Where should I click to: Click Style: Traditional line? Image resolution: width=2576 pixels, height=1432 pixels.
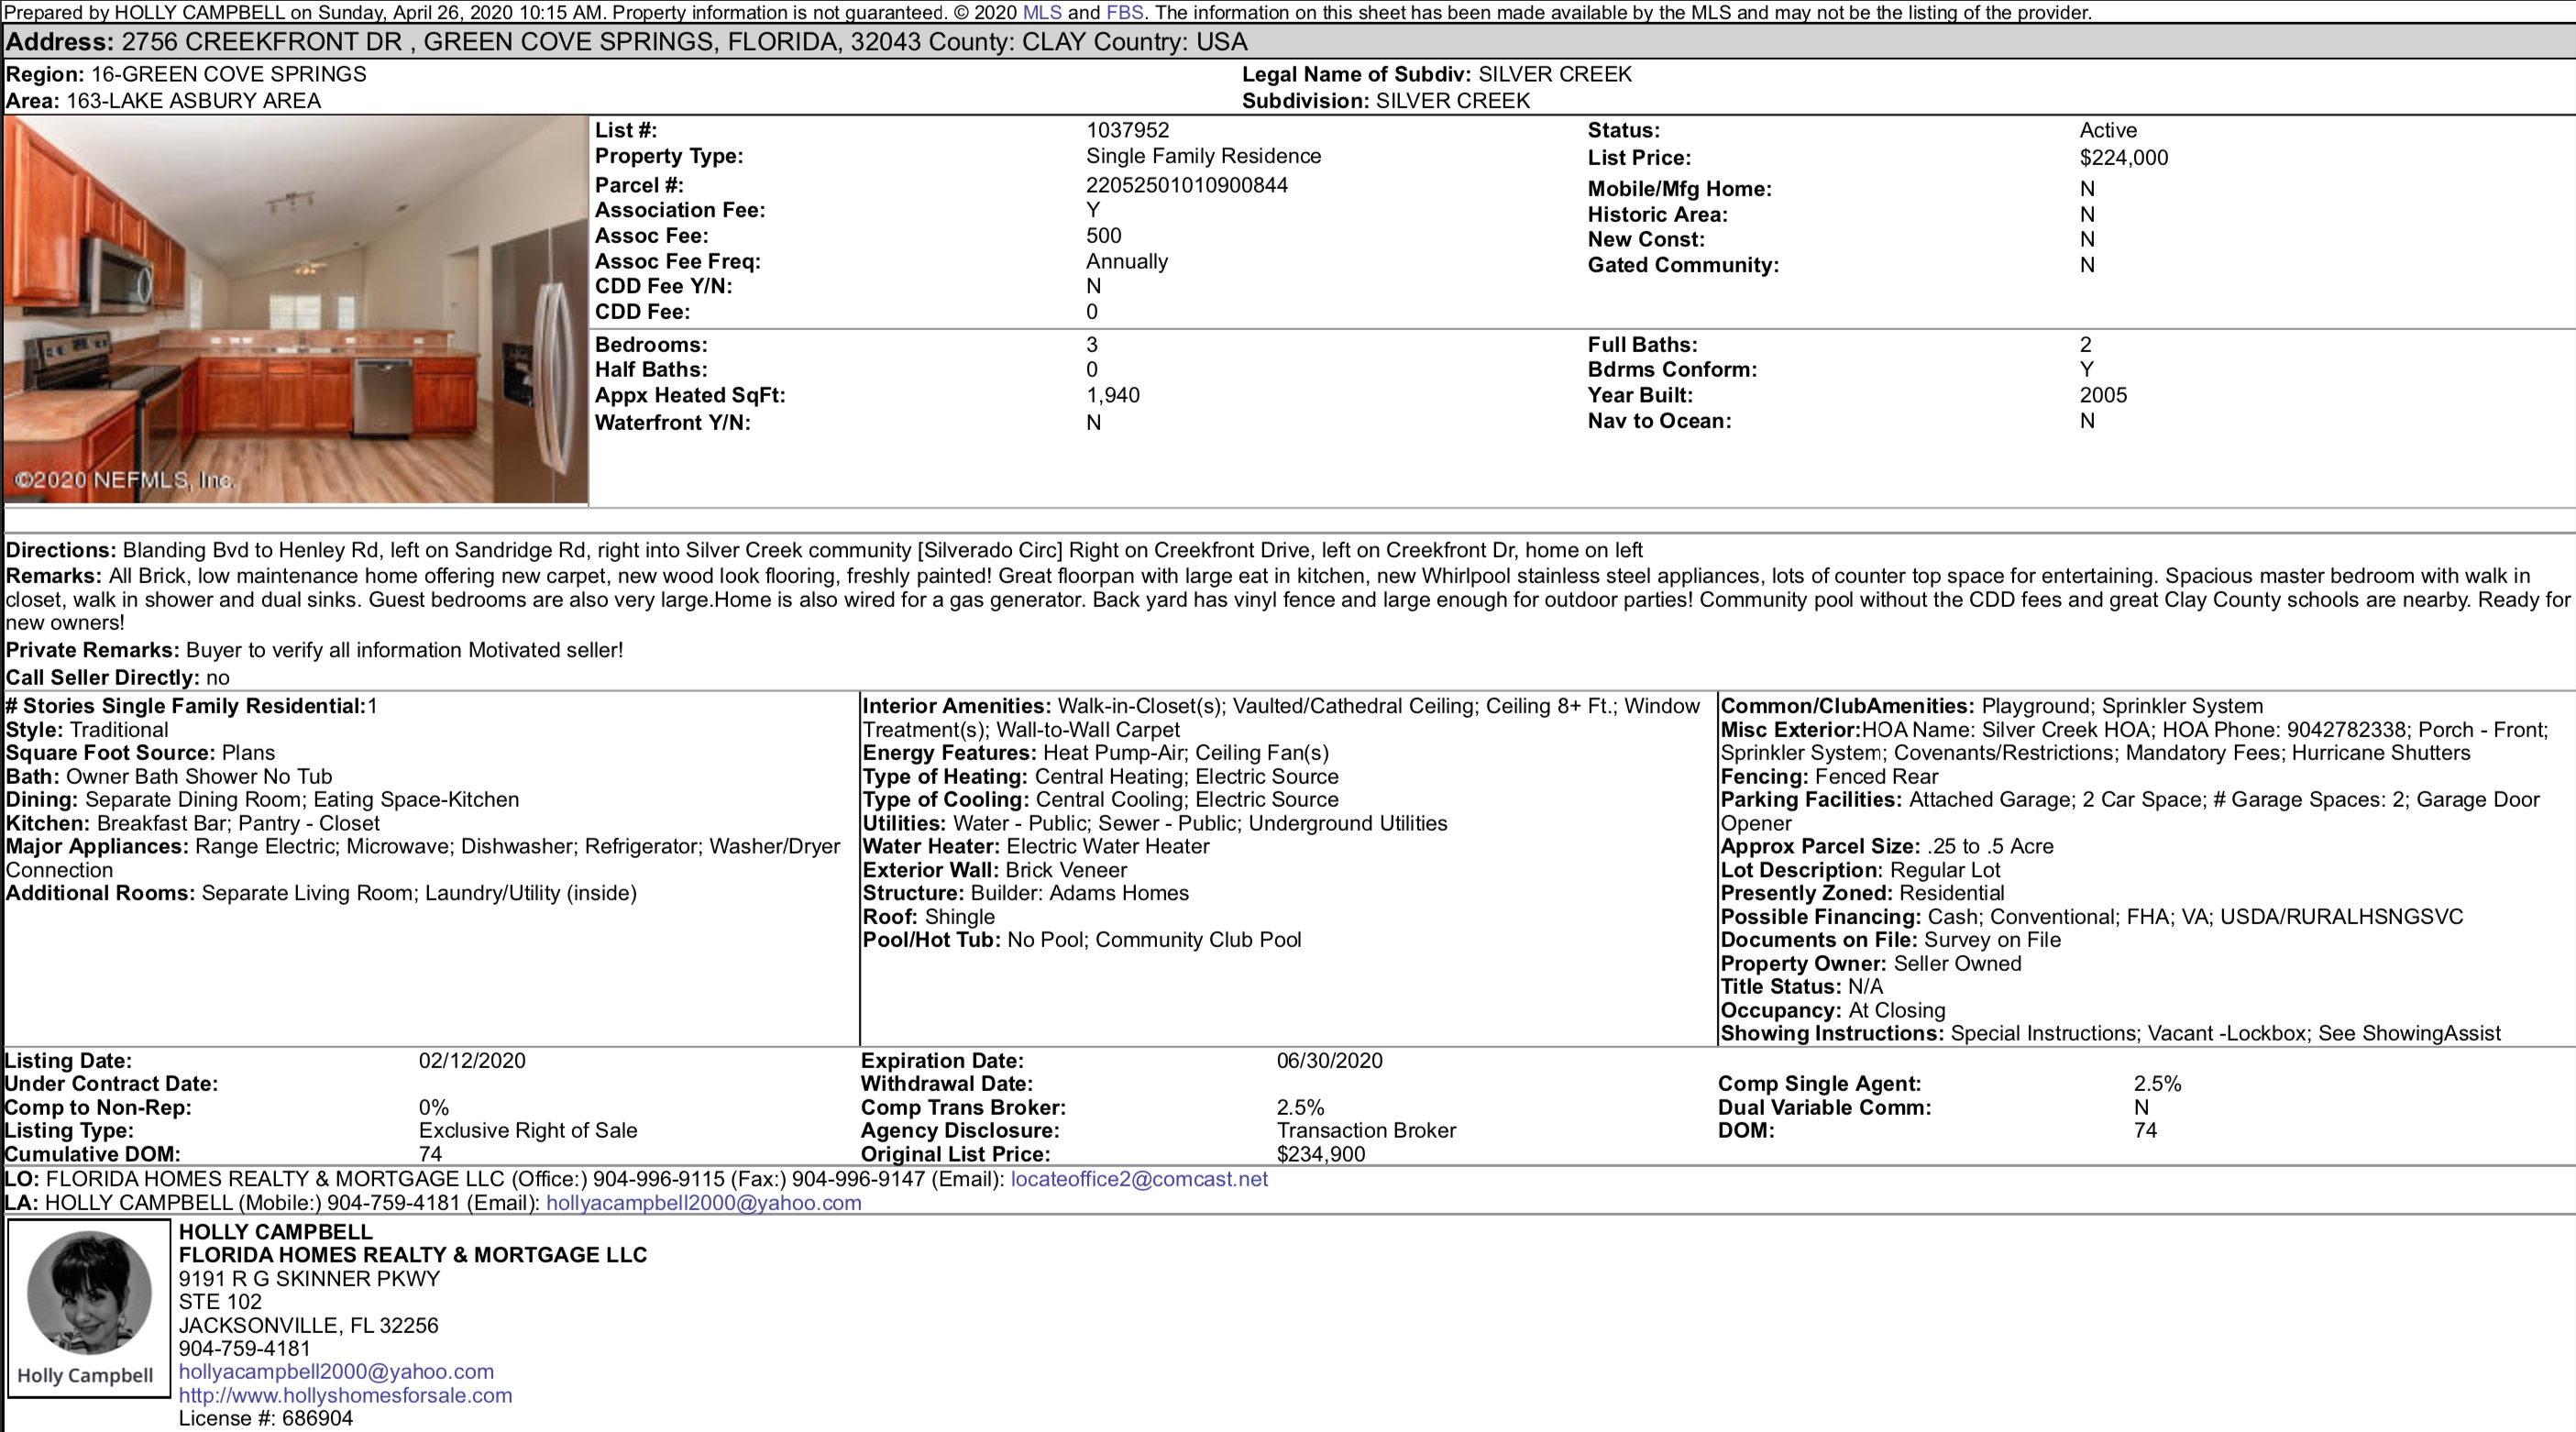pyautogui.click(x=87, y=730)
